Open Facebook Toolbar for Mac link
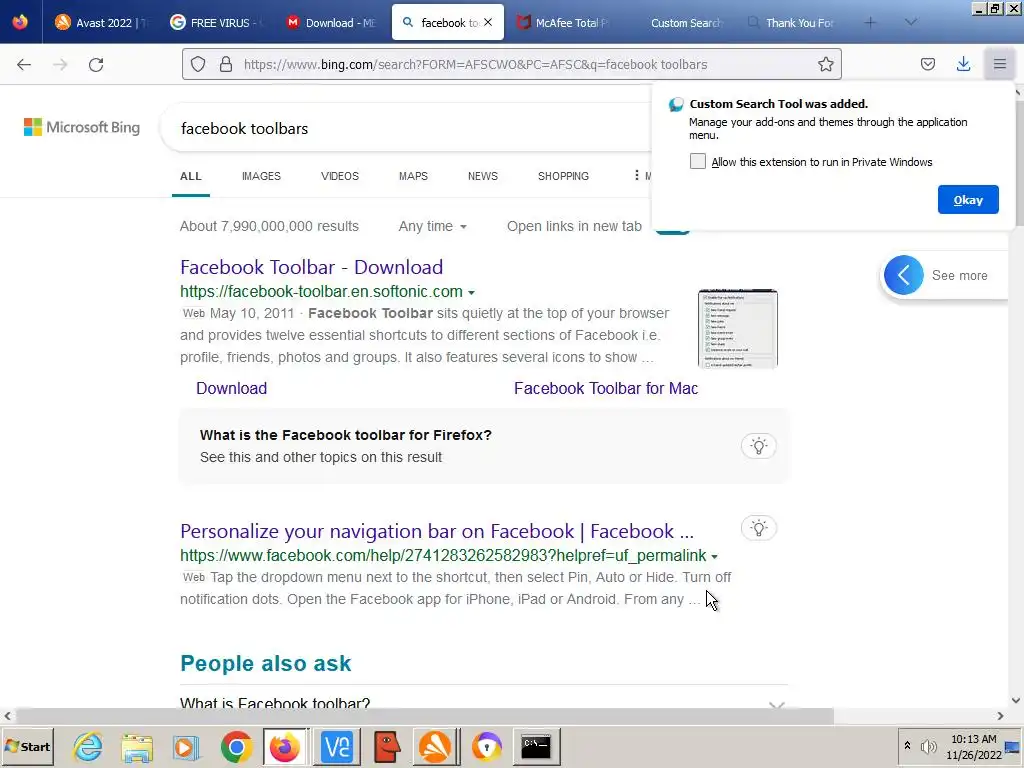 [x=606, y=389]
